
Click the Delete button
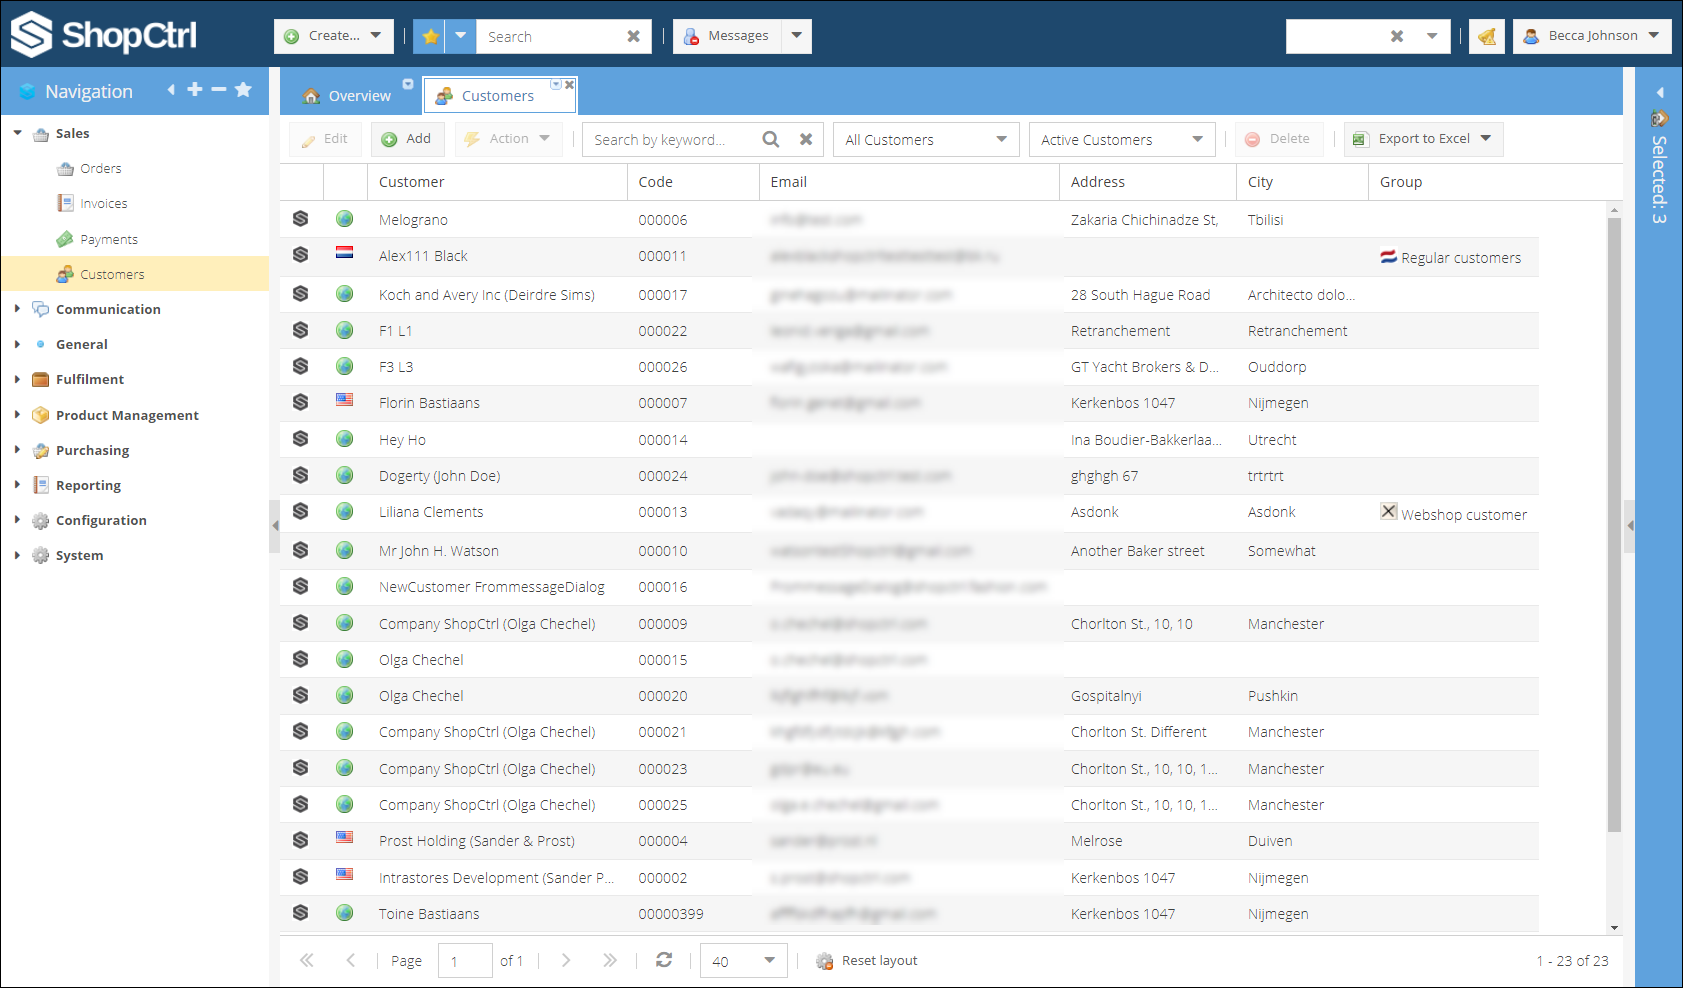1278,139
